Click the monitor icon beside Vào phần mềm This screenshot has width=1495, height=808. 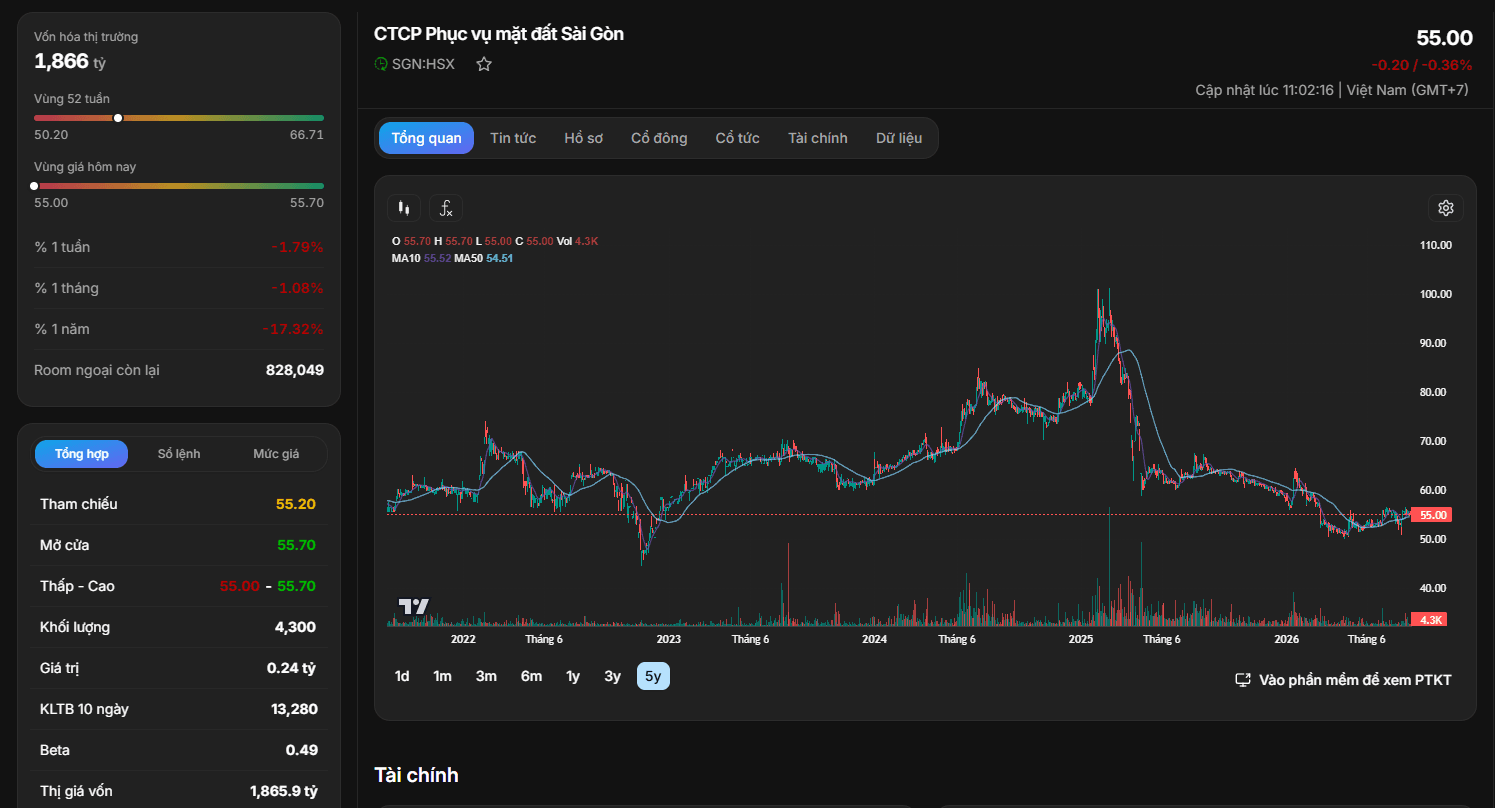pyautogui.click(x=1243, y=680)
